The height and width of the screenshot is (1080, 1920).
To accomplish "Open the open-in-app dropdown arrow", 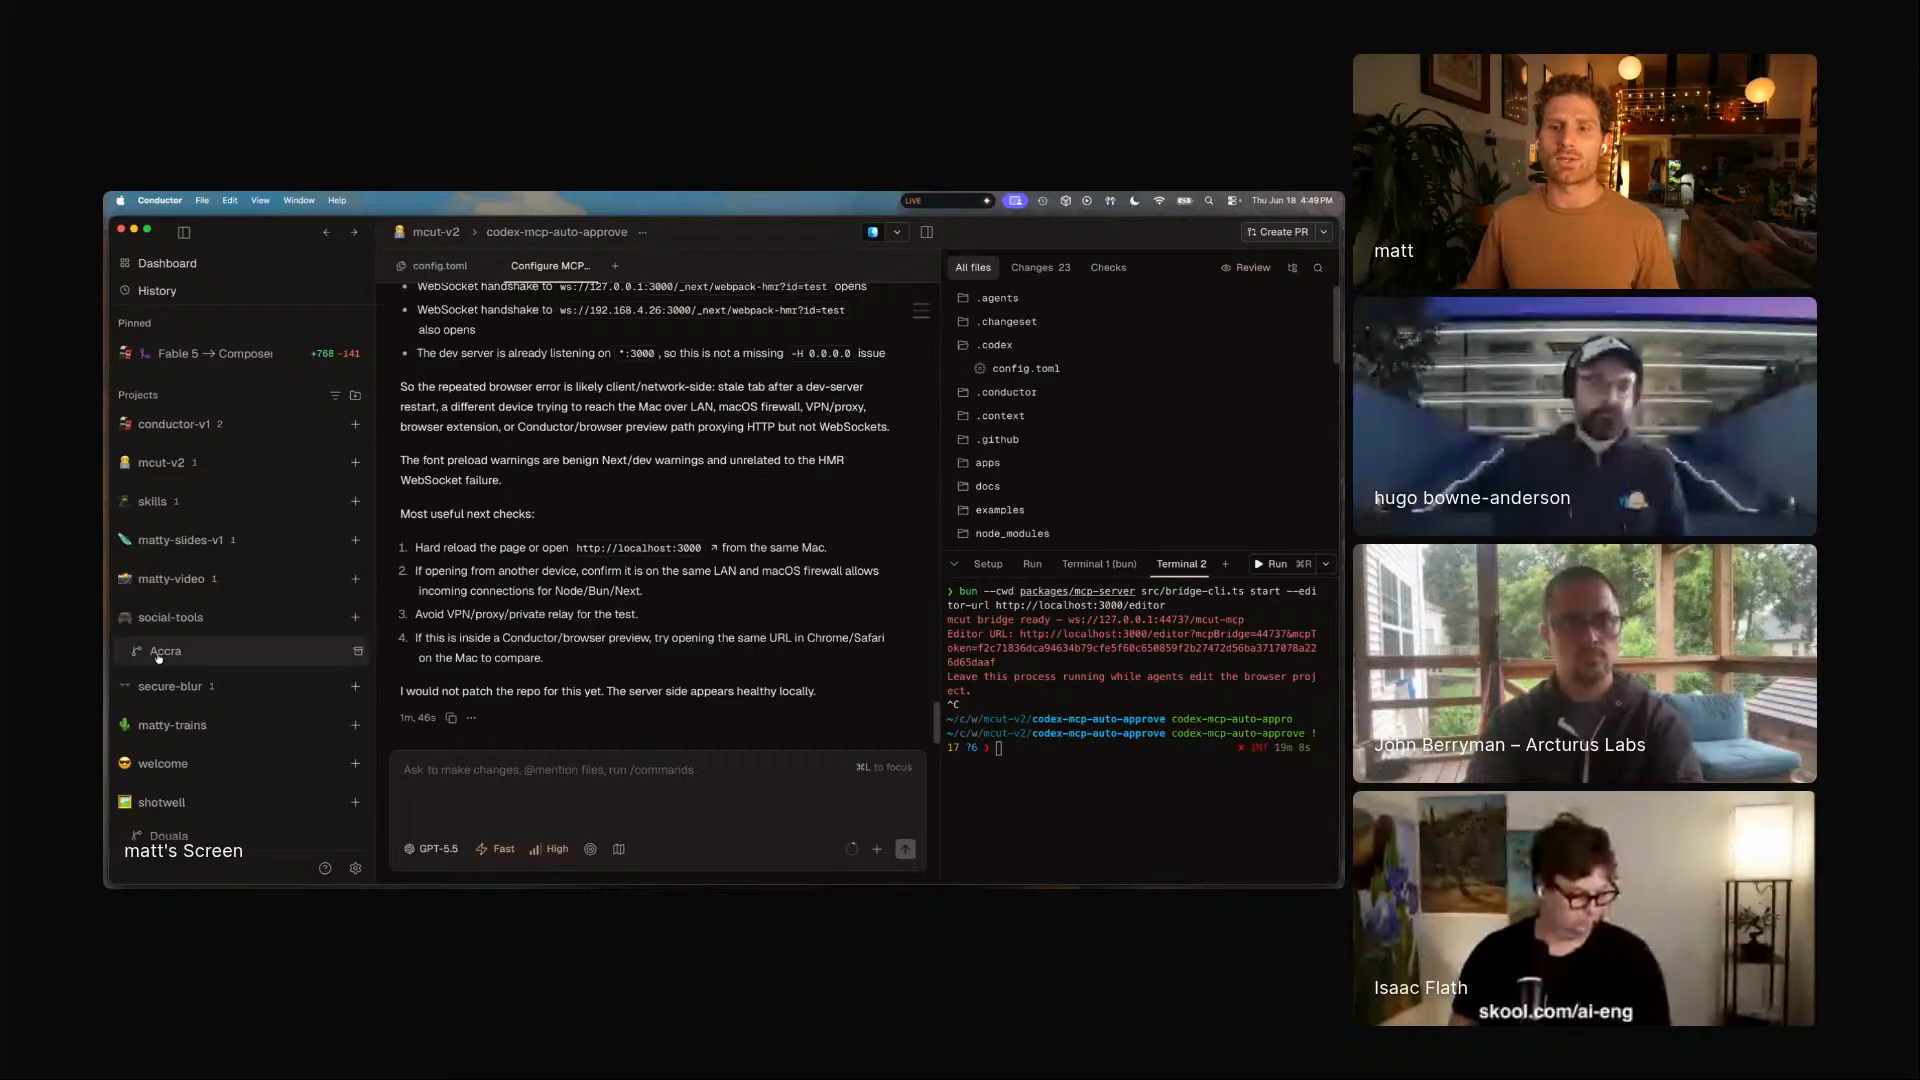I will pos(897,232).
